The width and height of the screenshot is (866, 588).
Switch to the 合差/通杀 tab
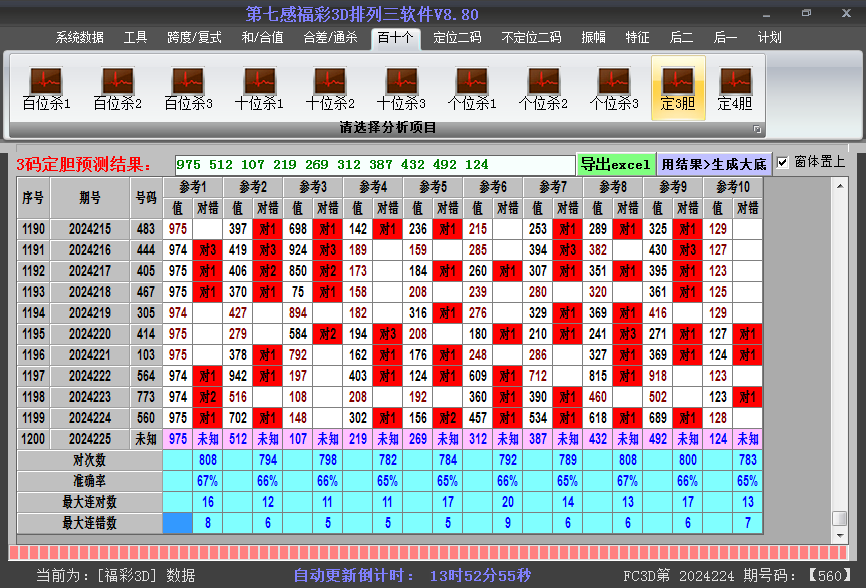click(x=330, y=38)
